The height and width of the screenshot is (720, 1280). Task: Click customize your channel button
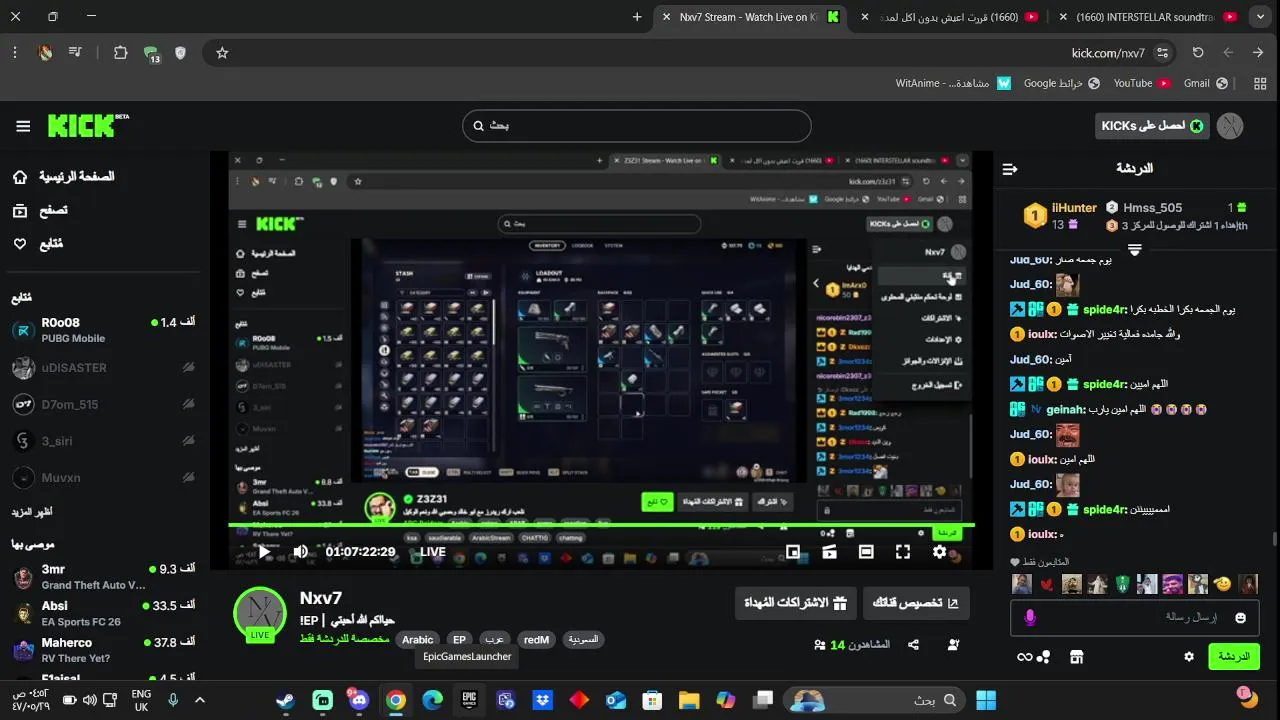coord(916,603)
